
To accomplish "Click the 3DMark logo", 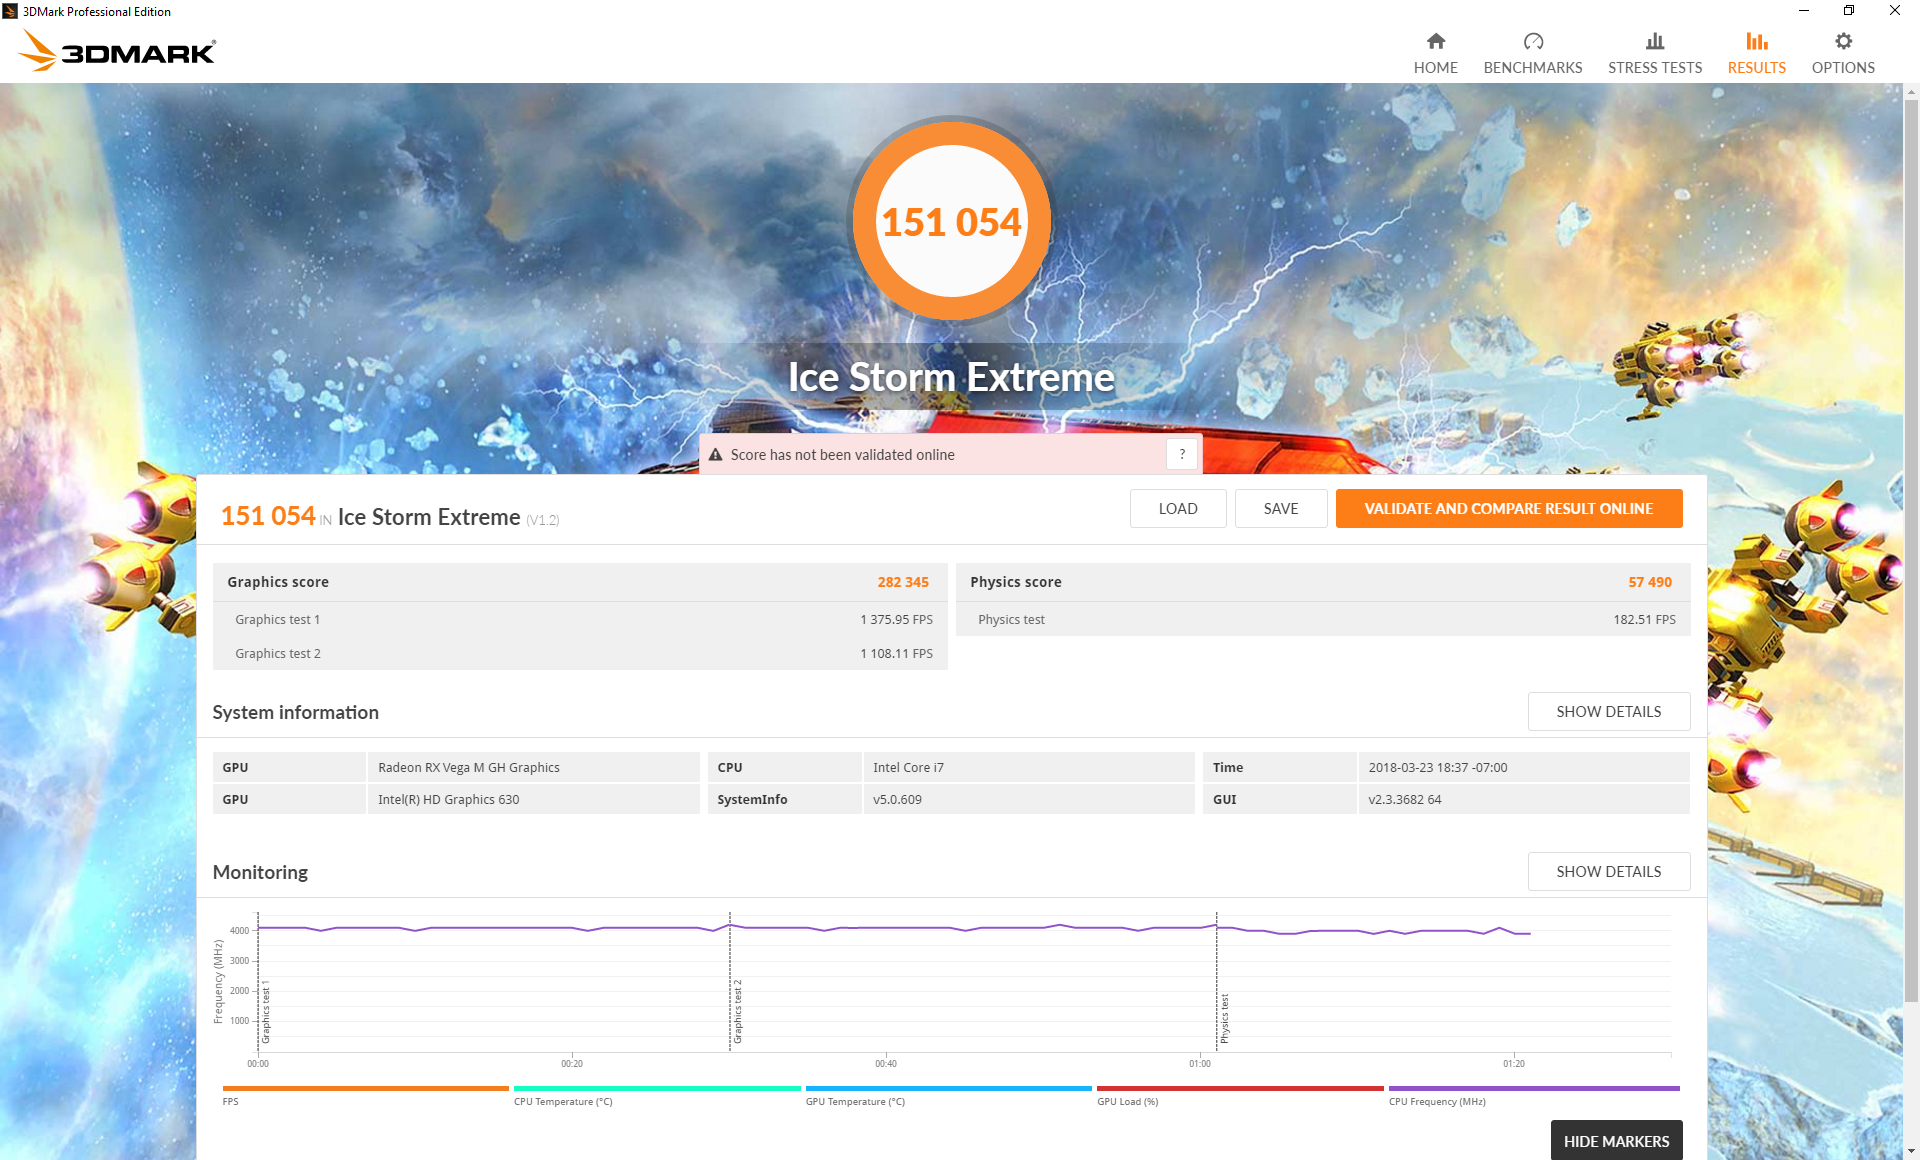I will pyautogui.click(x=118, y=50).
